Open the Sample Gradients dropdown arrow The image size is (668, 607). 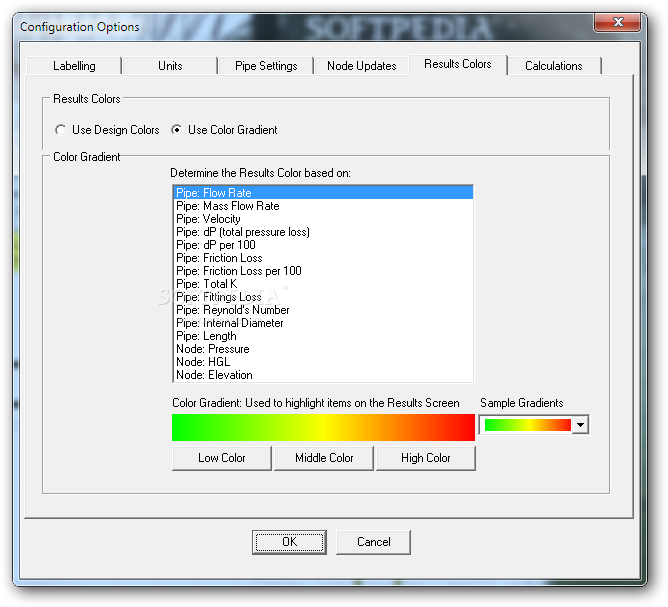click(x=580, y=425)
